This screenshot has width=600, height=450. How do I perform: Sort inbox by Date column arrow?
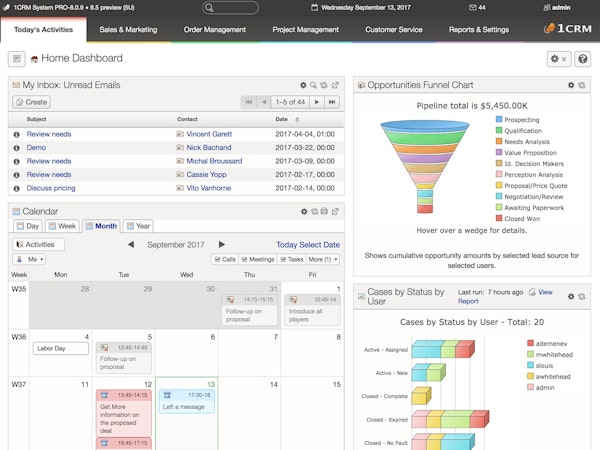pos(297,120)
